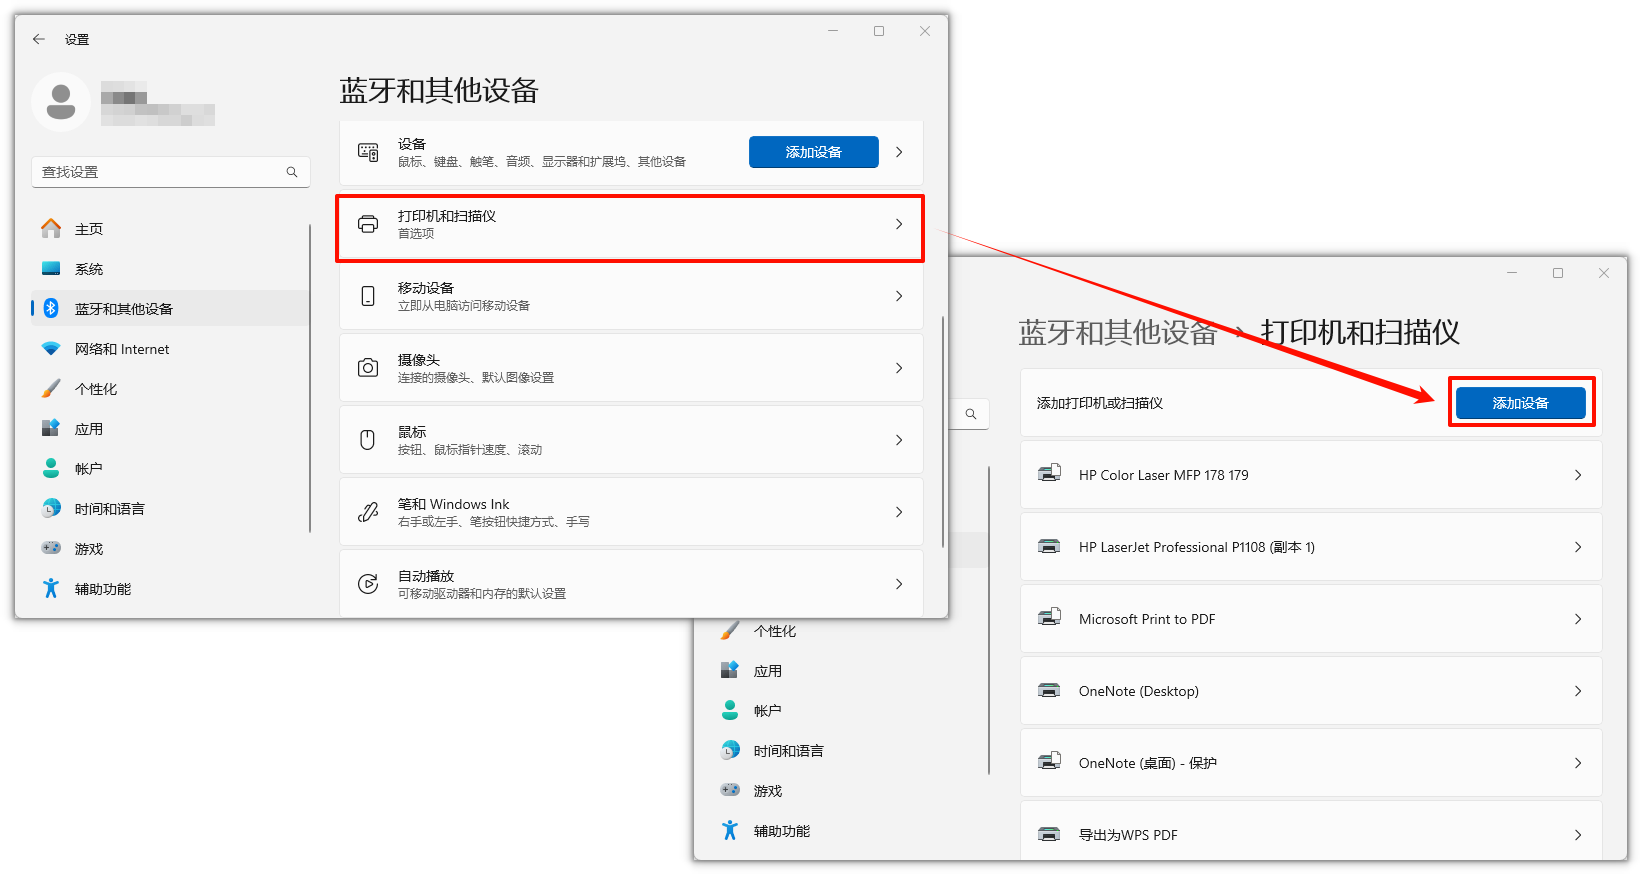Click the mouse icon beside 鼠标
The image size is (1640, 876).
click(x=368, y=440)
